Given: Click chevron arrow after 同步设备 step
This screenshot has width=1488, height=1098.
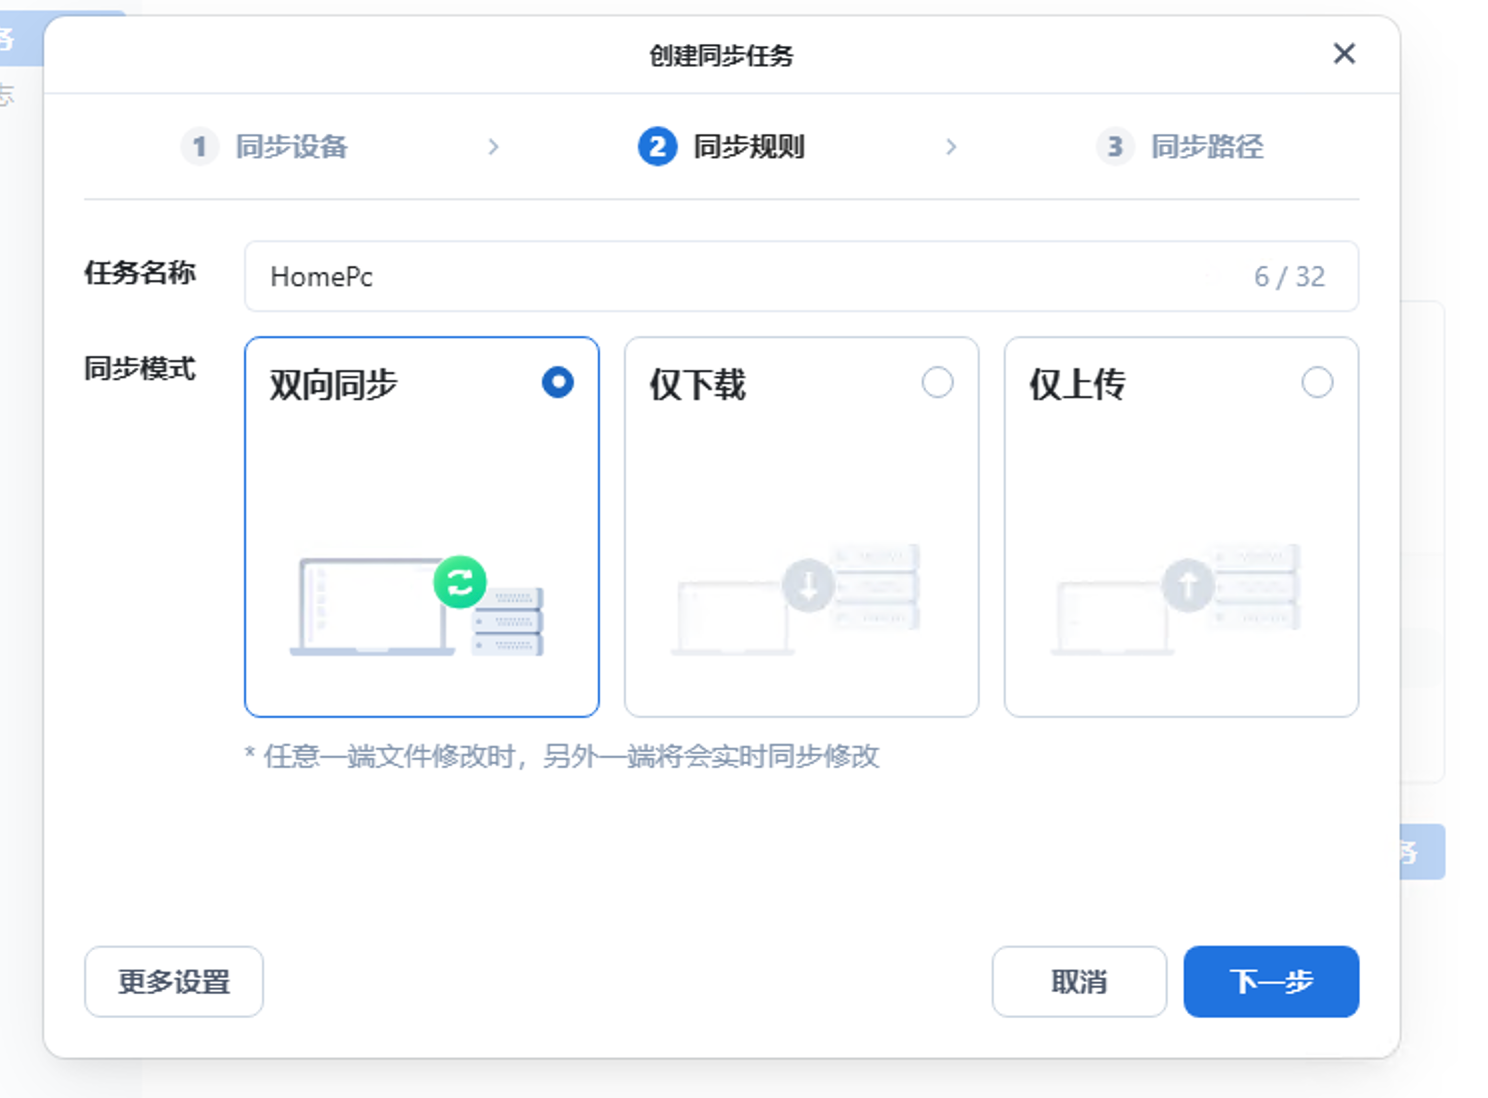Looking at the screenshot, I should point(493,147).
